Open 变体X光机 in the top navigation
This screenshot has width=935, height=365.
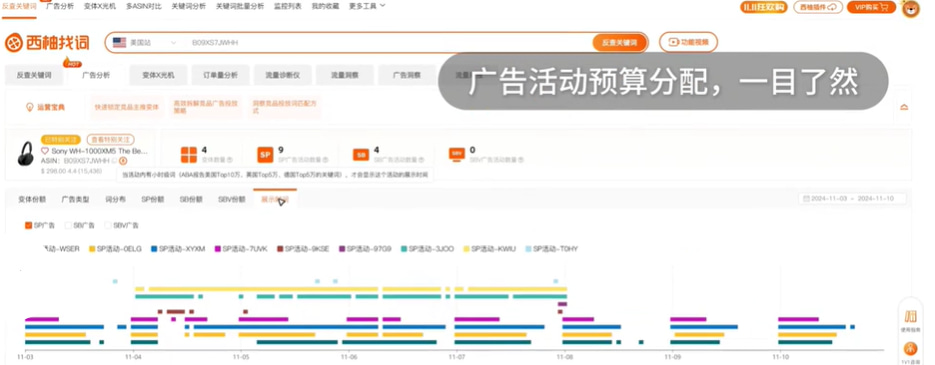pyautogui.click(x=100, y=6)
